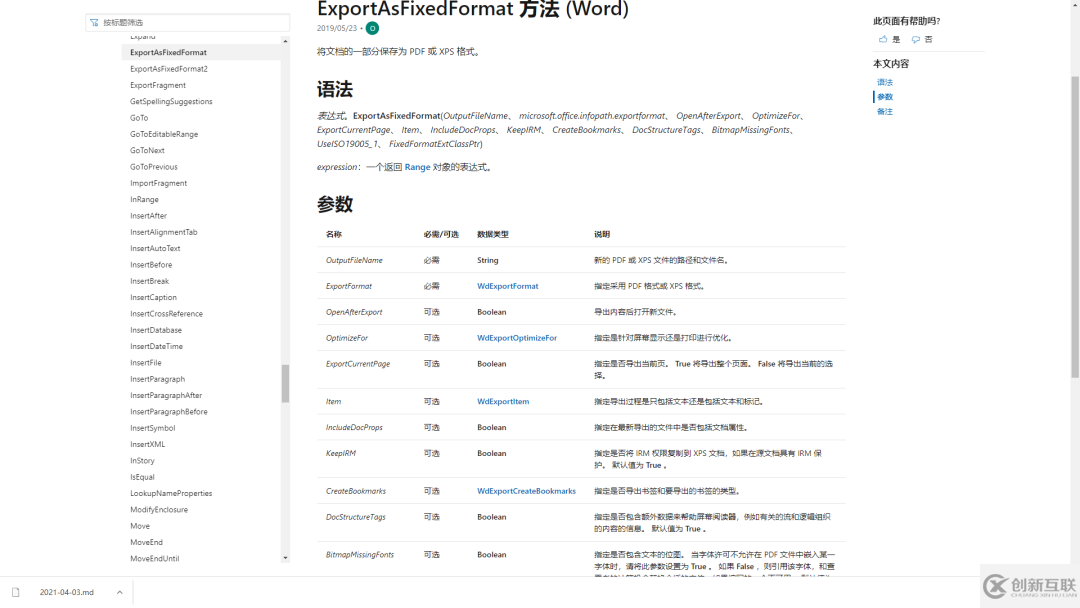The image size is (1080, 608).
Task: Open InsertBreak in sidebar
Action: 149,282
